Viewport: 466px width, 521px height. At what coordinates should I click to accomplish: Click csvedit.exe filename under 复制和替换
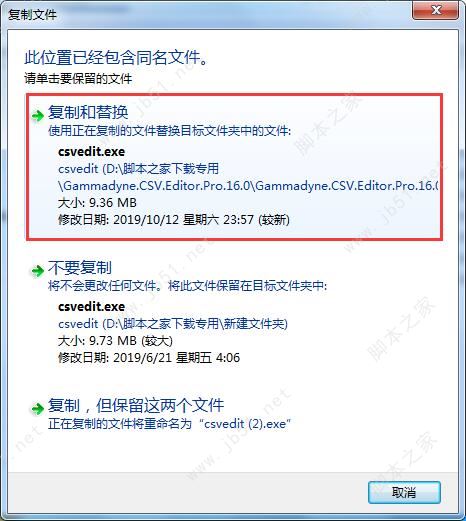pyautogui.click(x=91, y=152)
